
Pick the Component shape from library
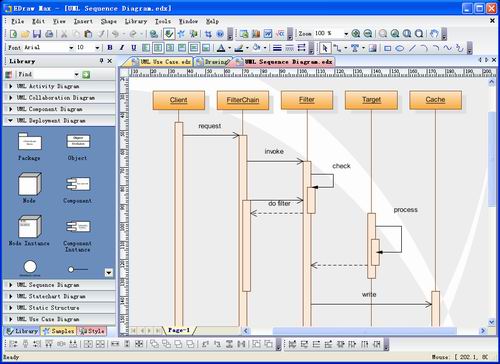click(78, 184)
